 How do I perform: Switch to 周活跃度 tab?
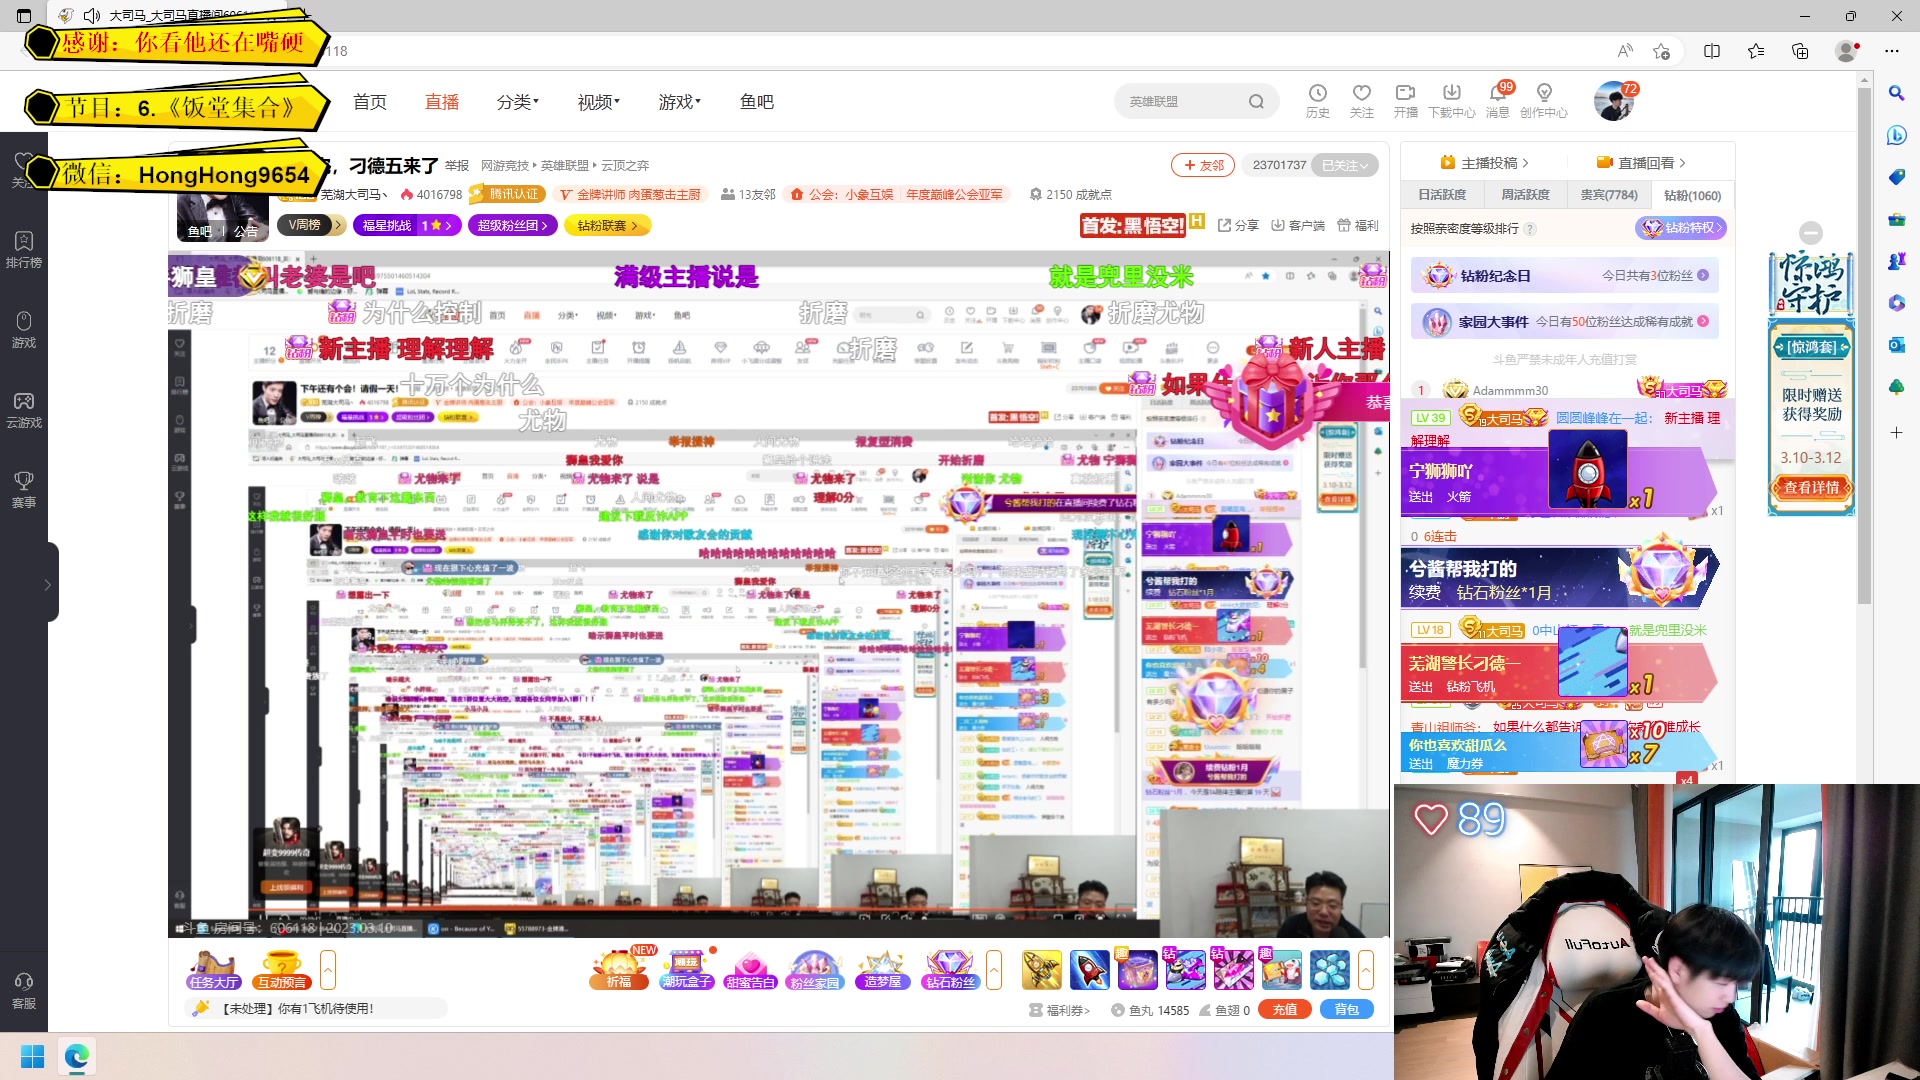[1525, 195]
